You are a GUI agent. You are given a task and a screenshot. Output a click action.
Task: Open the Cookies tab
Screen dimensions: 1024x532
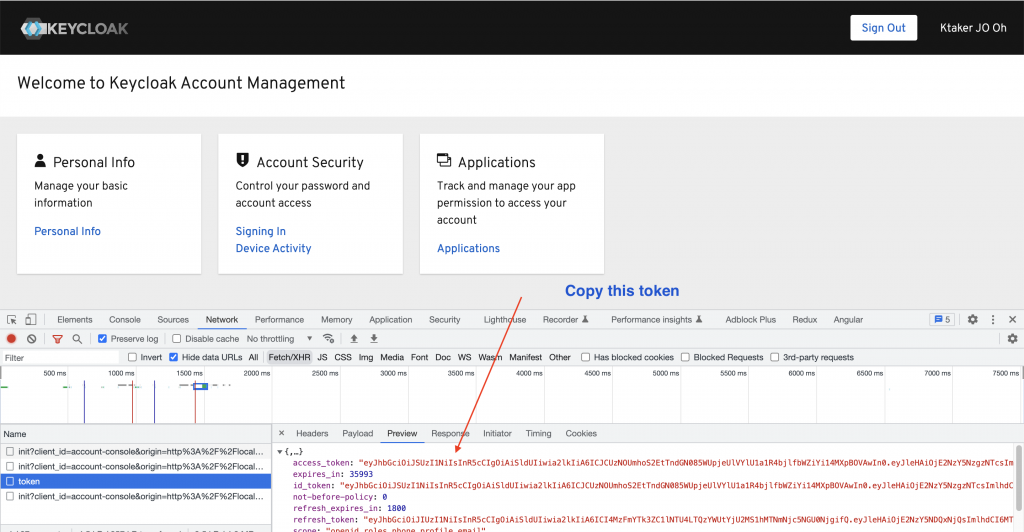(x=581, y=433)
